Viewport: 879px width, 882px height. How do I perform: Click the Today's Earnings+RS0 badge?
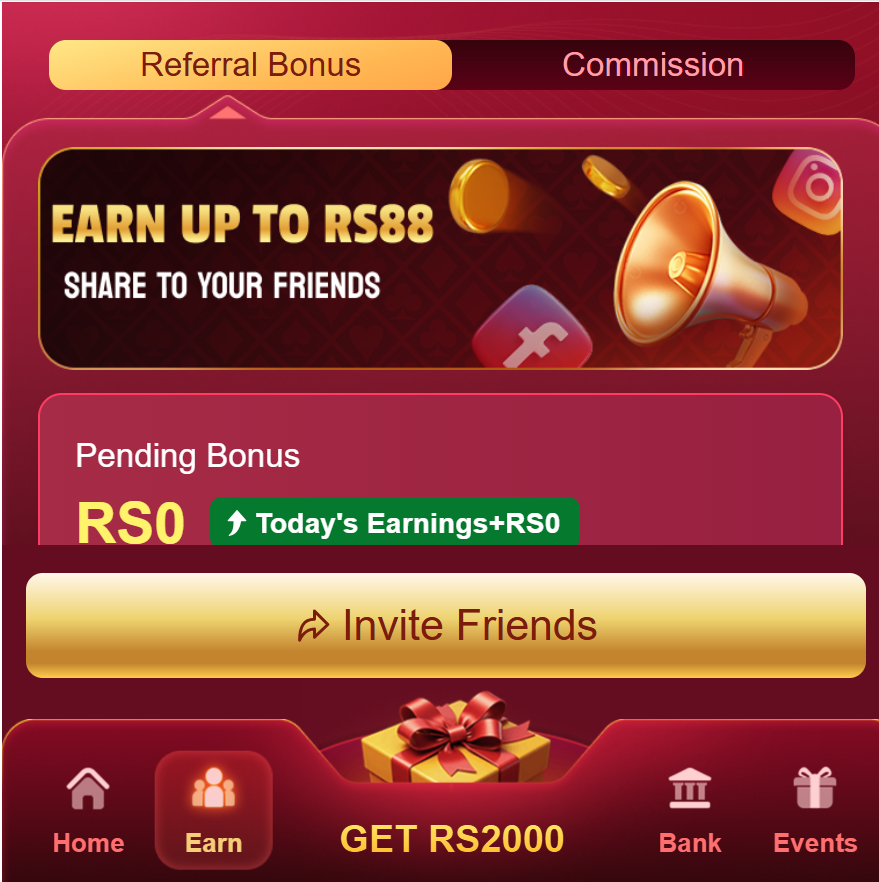click(395, 521)
